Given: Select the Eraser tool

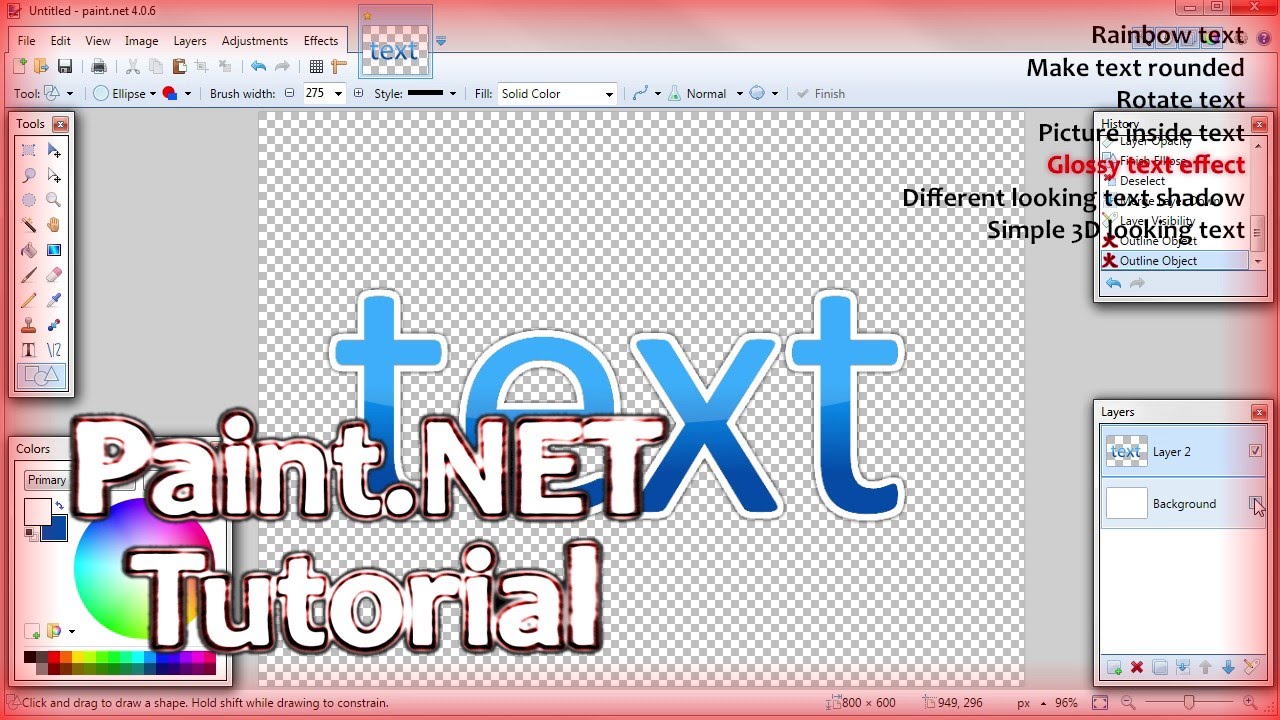Looking at the screenshot, I should [54, 275].
